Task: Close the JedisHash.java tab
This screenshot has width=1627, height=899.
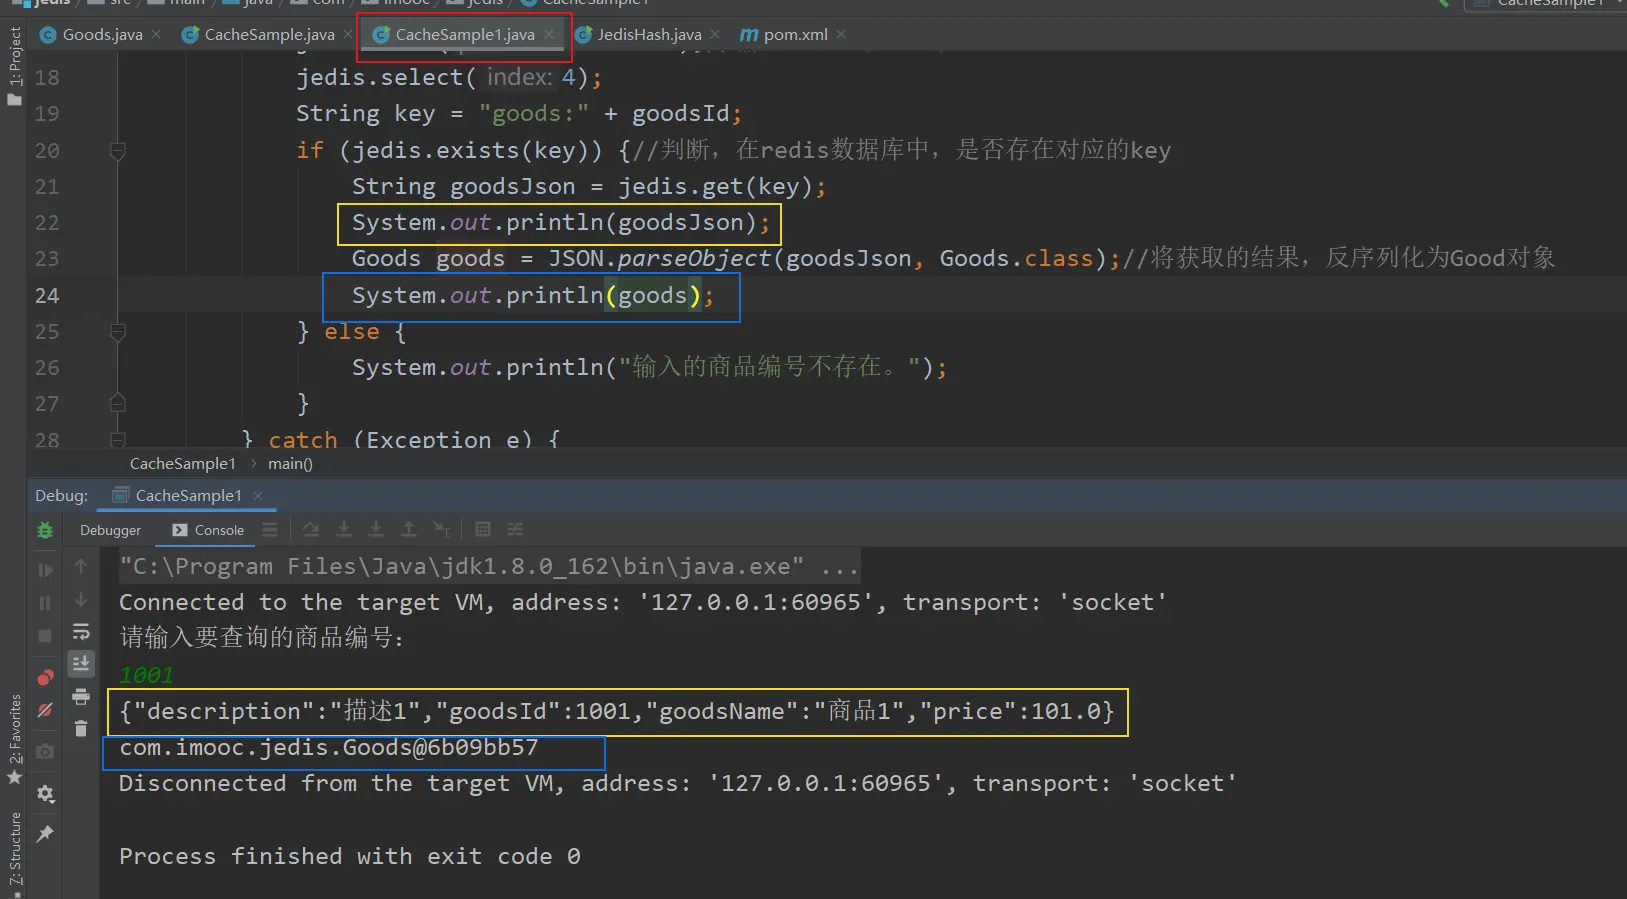Action: (x=715, y=35)
